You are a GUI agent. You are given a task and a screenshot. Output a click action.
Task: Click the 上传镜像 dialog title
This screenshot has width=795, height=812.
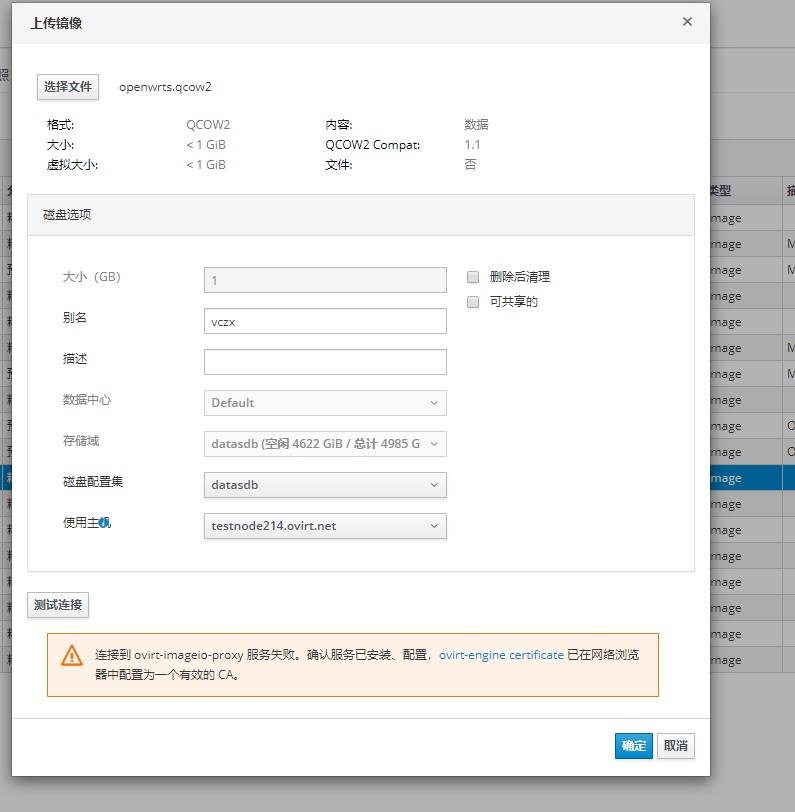56,23
